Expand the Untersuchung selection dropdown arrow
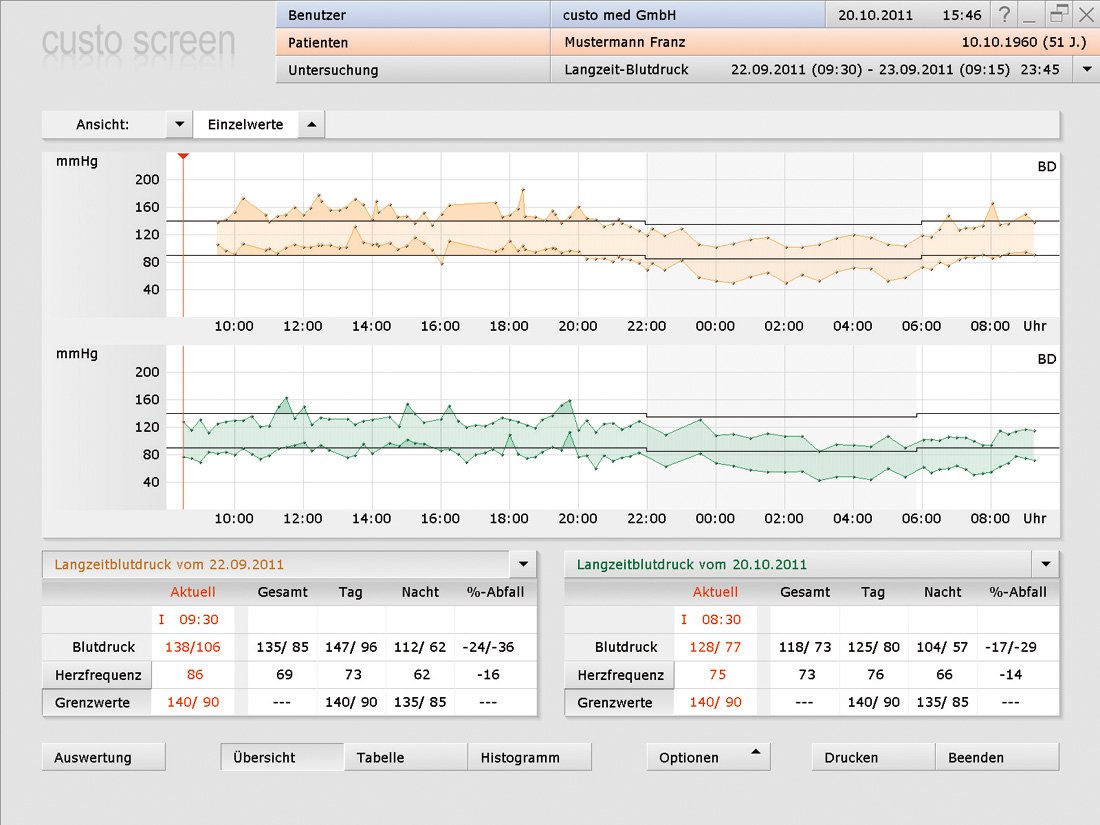Viewport: 1100px width, 825px height. pos(1086,70)
